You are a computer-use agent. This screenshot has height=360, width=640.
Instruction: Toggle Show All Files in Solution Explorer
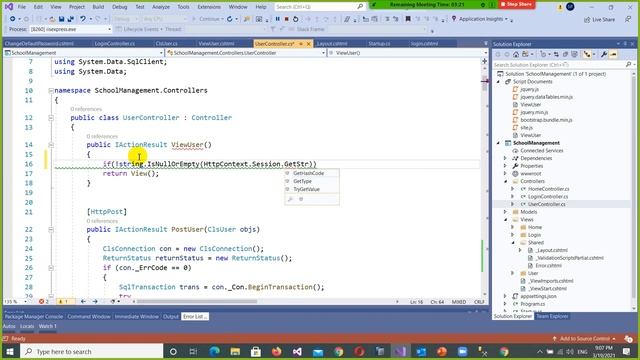575,54
